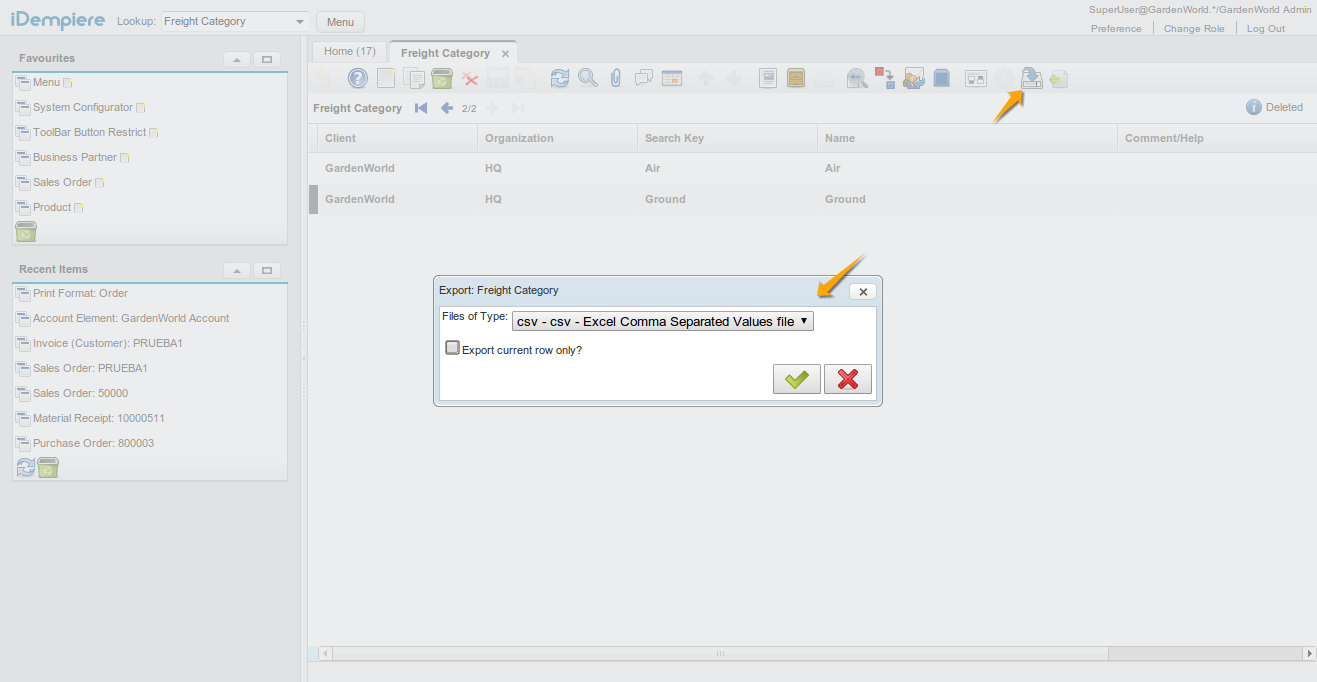
Task: Open the Lookup combo box showing Freight Category
Action: pos(234,21)
